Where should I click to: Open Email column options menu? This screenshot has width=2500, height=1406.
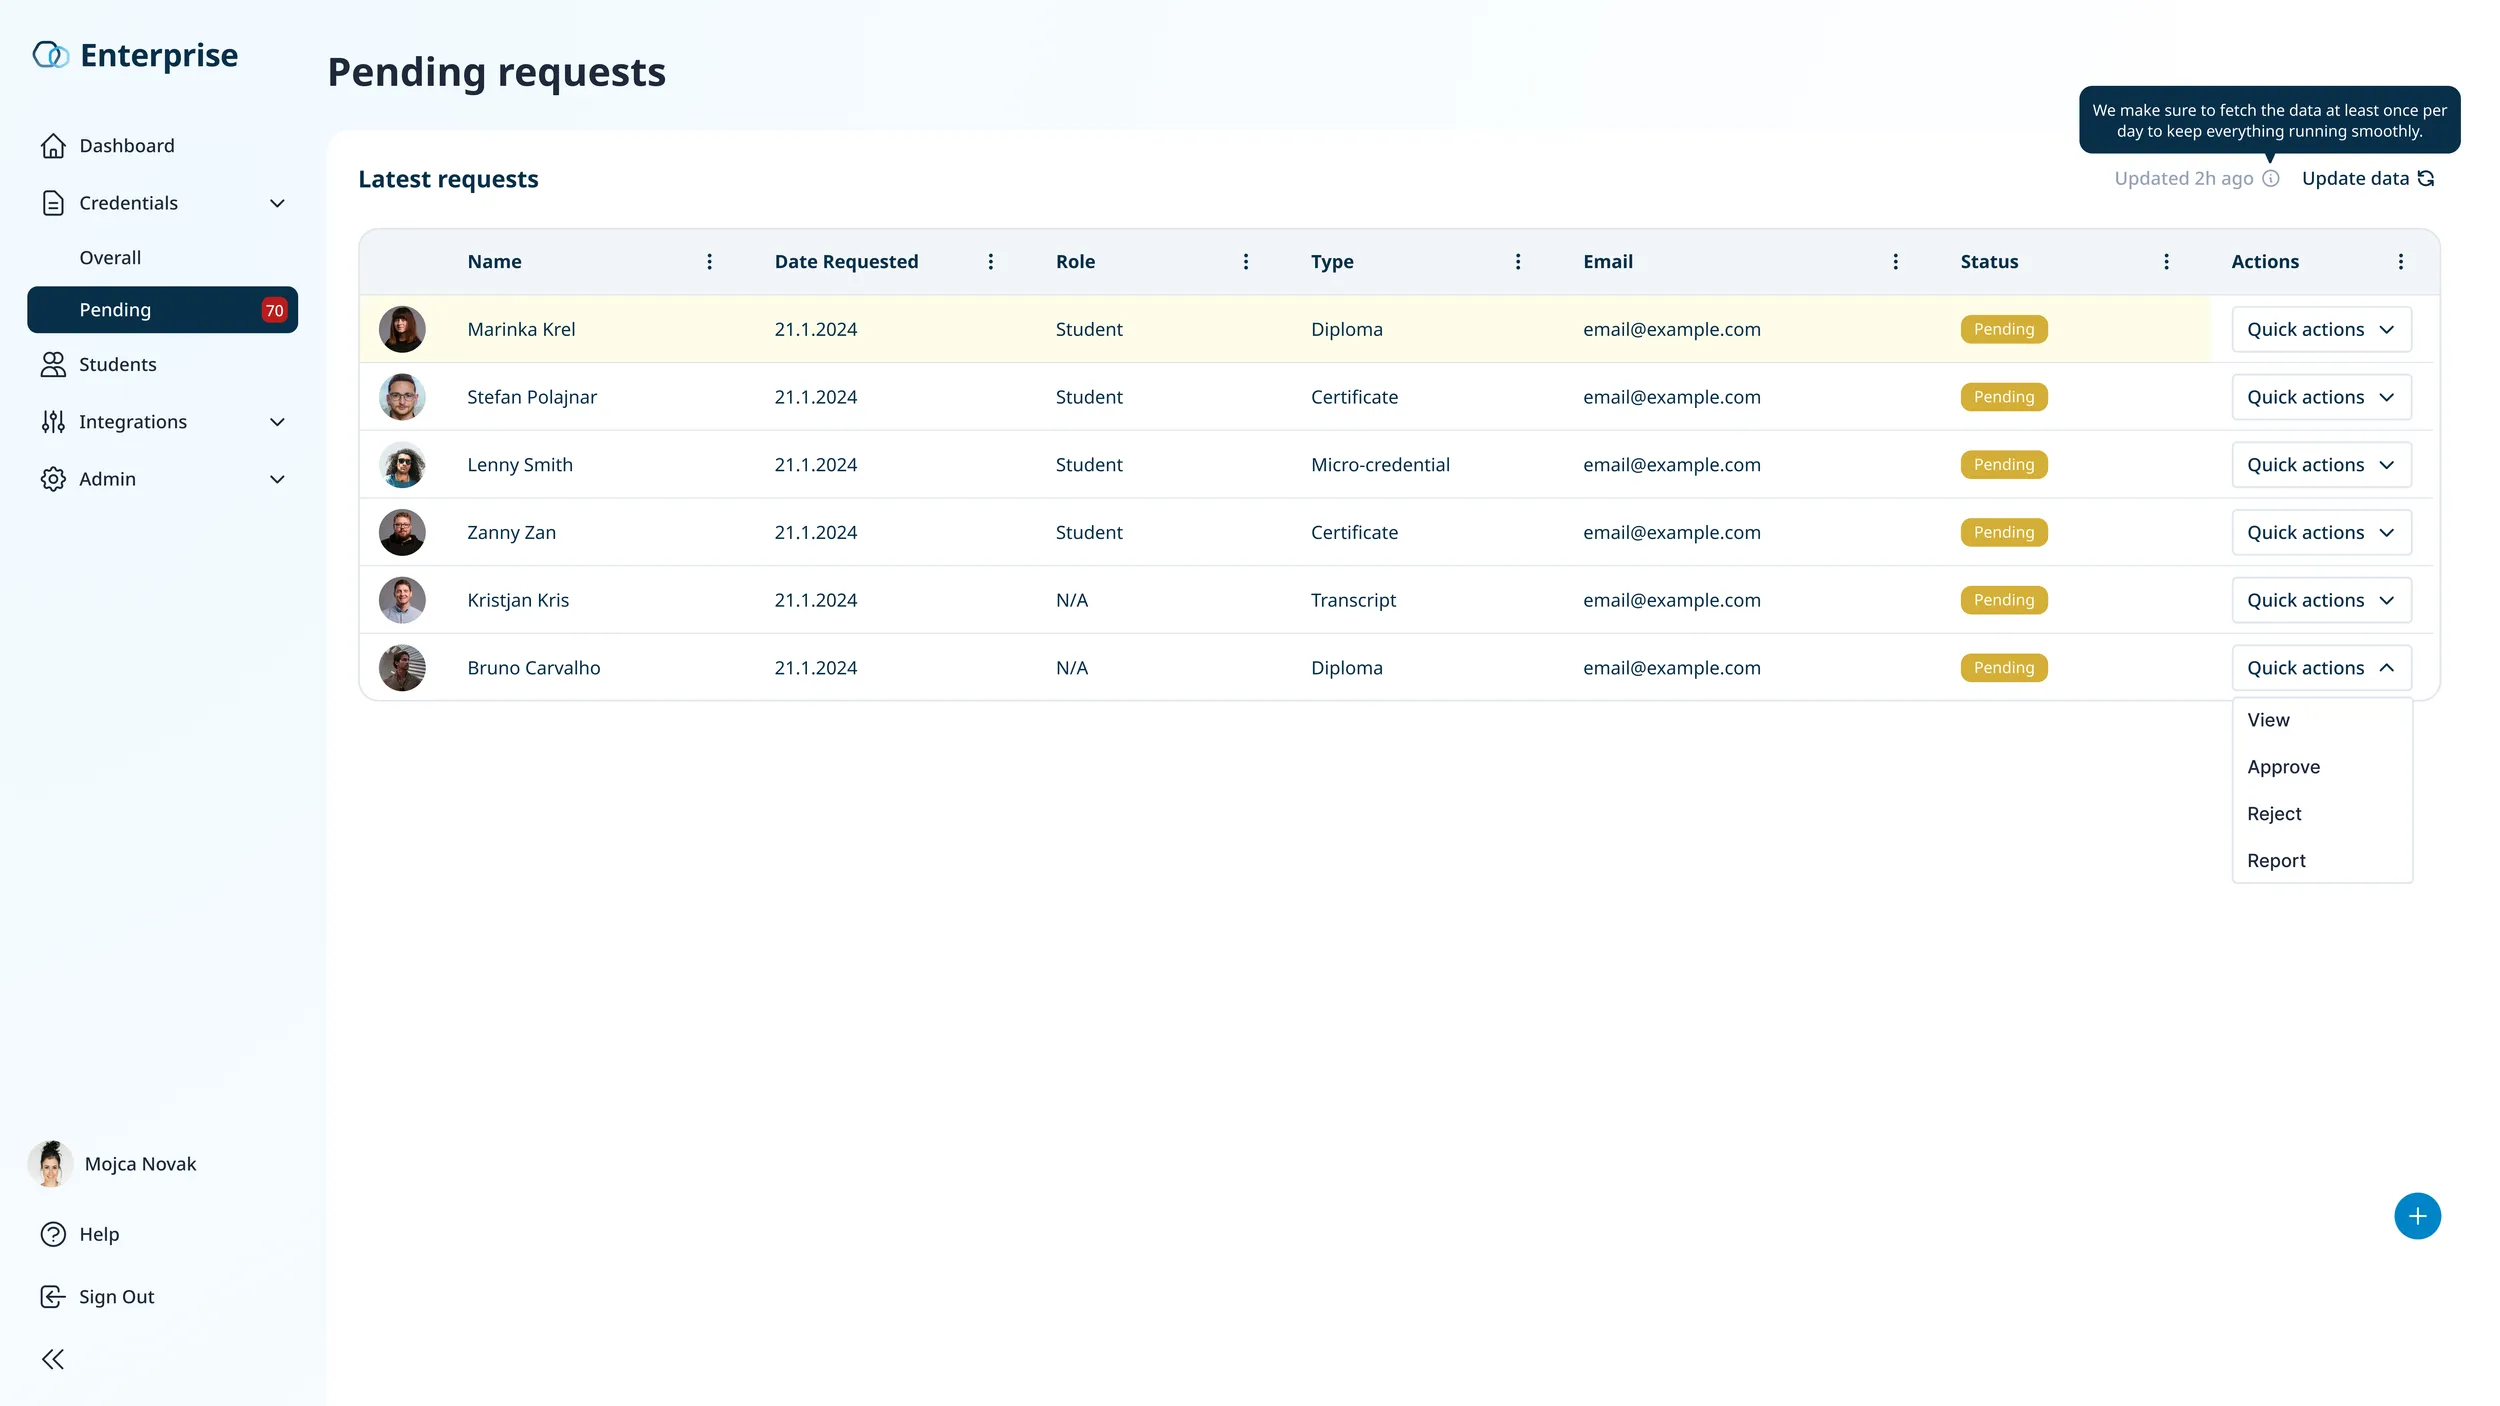click(1896, 262)
